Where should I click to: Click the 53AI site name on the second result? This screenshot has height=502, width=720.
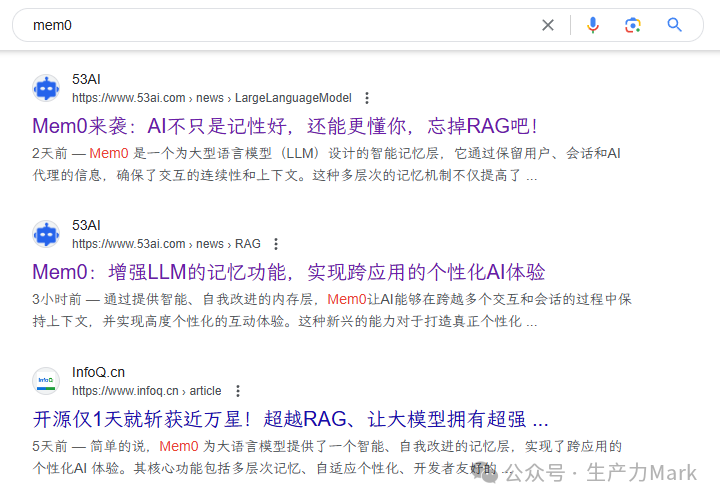pyautogui.click(x=86, y=225)
